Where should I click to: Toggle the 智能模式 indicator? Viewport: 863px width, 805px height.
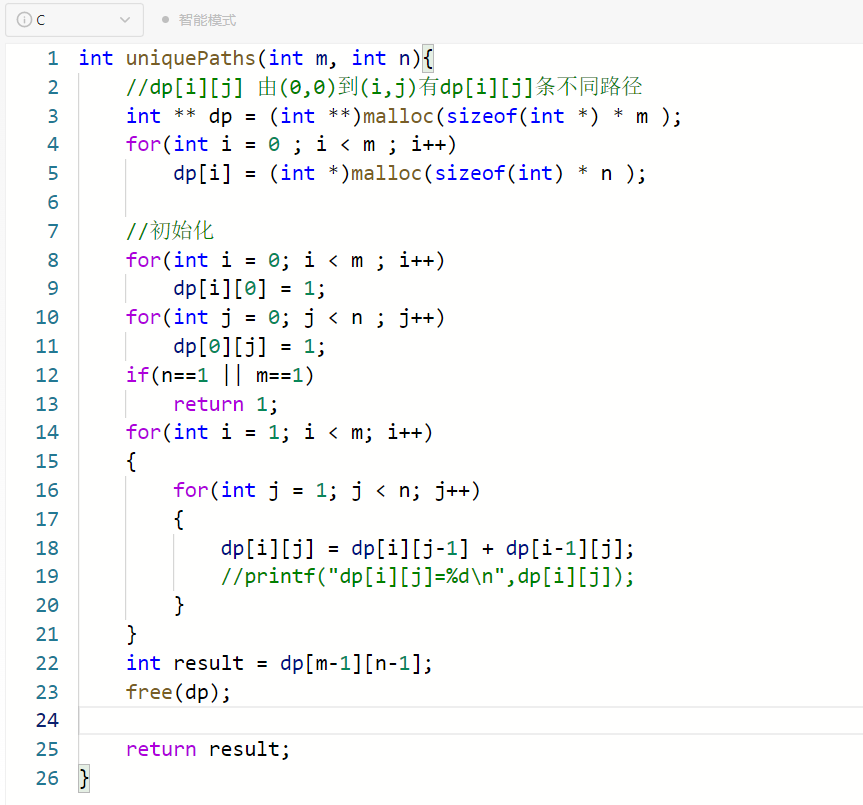point(199,20)
